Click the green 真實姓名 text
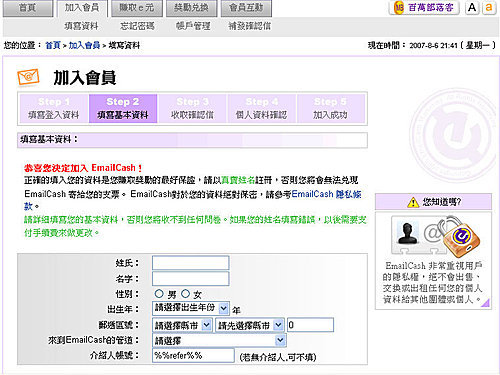This screenshot has width=500, height=375. pyautogui.click(x=238, y=180)
